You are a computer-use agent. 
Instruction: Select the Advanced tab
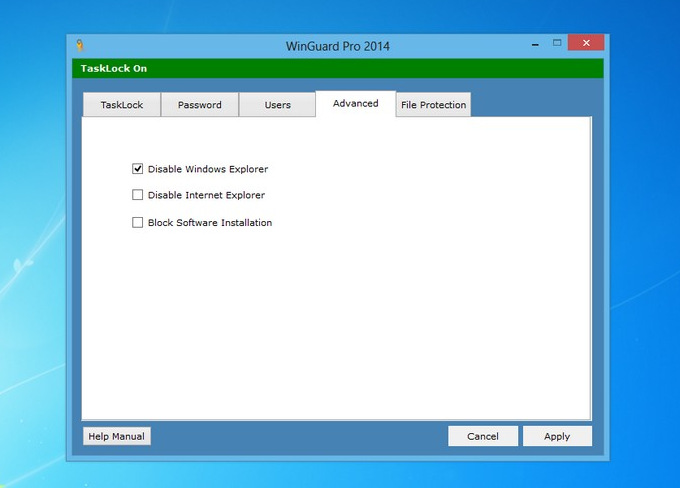click(x=356, y=104)
